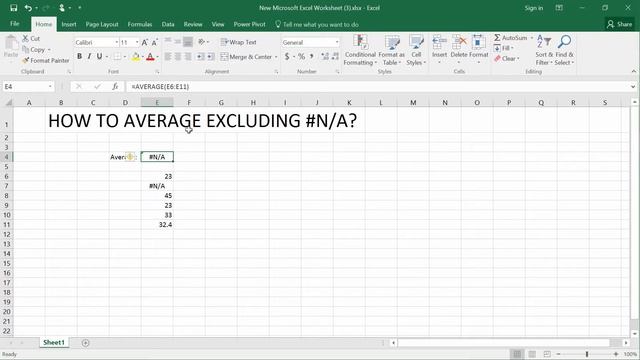Switch to the Page Layout tab
Viewport: 640px width, 360px height.
(102, 24)
